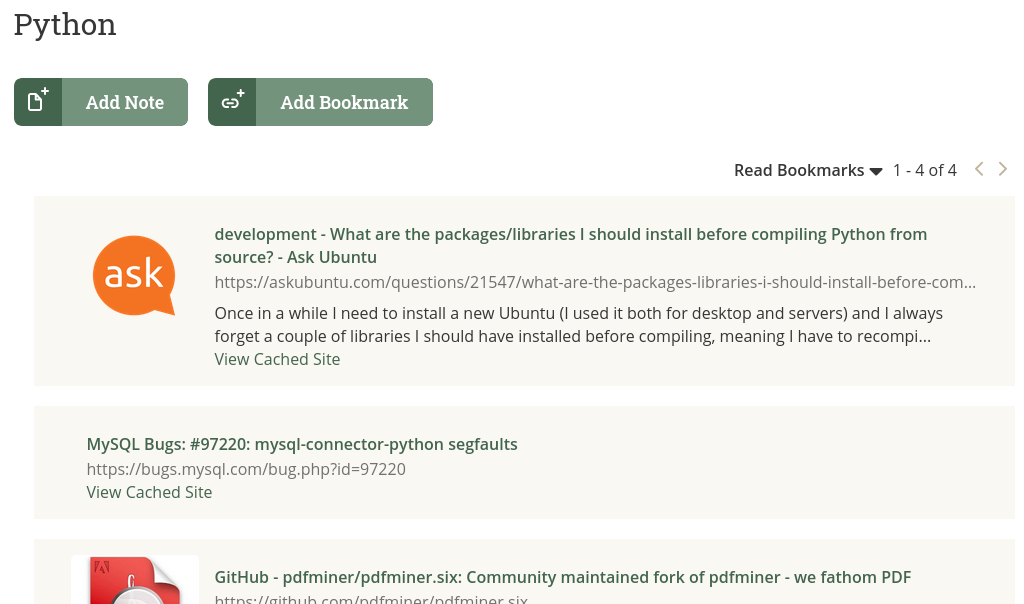Click the 1 - 4 of 4 pagination count

point(925,170)
